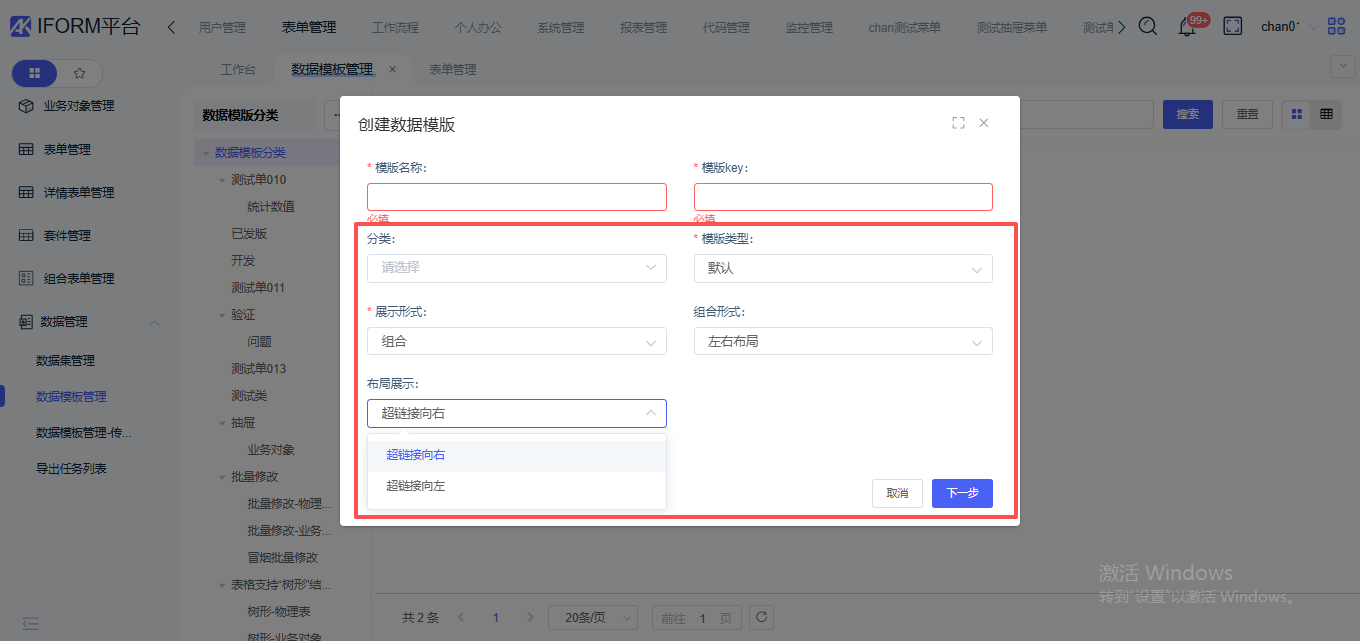
Task: Collapse the 数据管理 sidebar section
Action: pyautogui.click(x=154, y=322)
